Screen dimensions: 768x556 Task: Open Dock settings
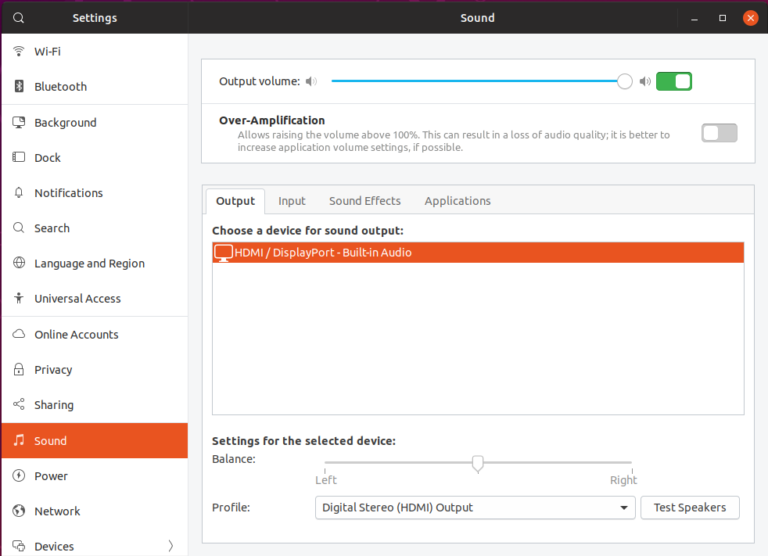coord(95,158)
